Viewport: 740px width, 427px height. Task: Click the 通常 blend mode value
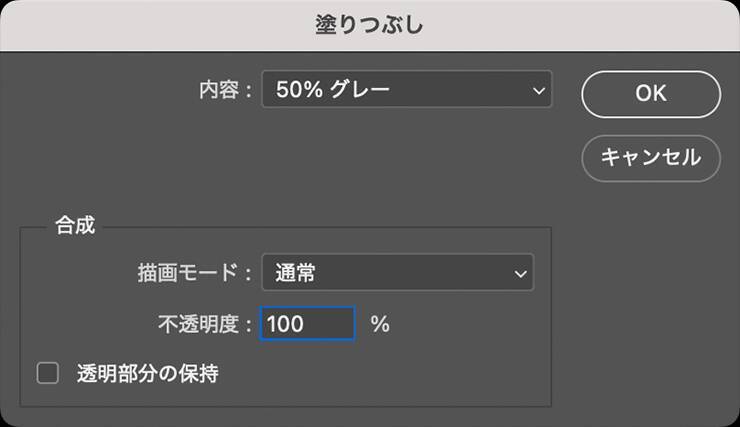tap(295, 272)
